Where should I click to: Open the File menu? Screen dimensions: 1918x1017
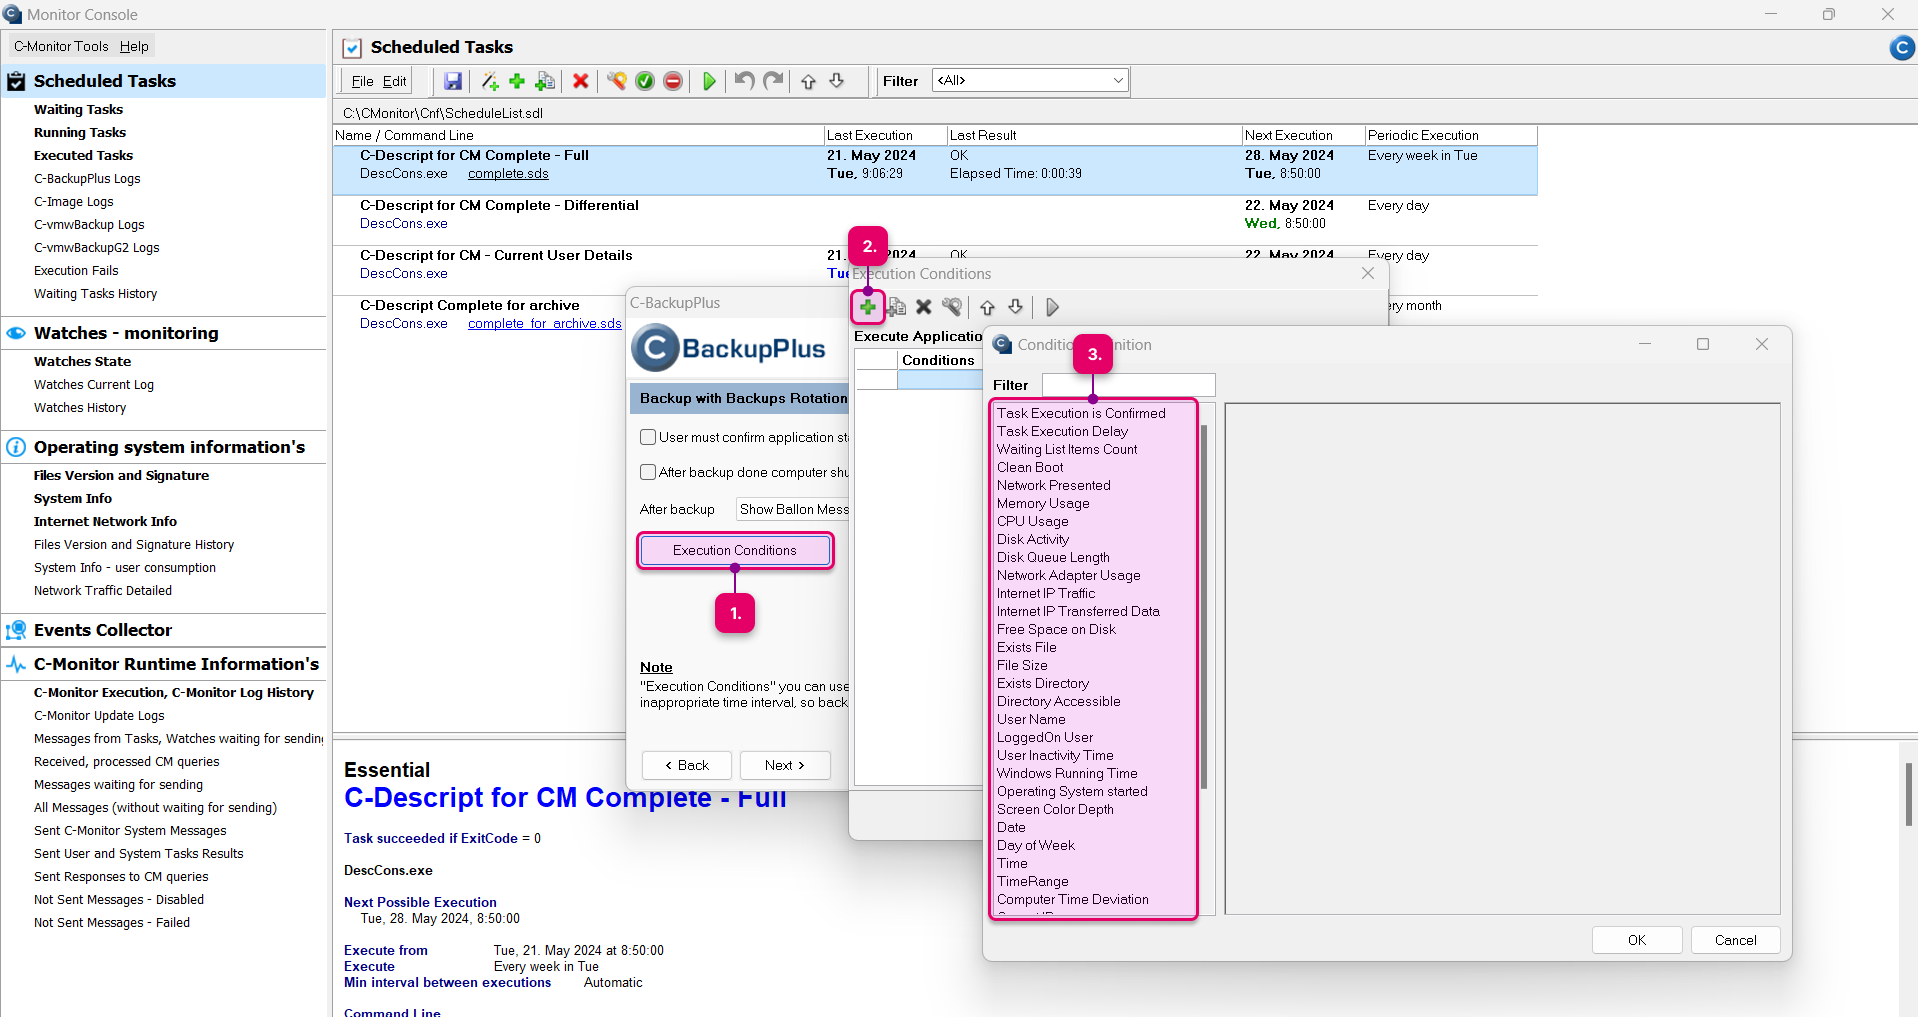pyautogui.click(x=362, y=81)
